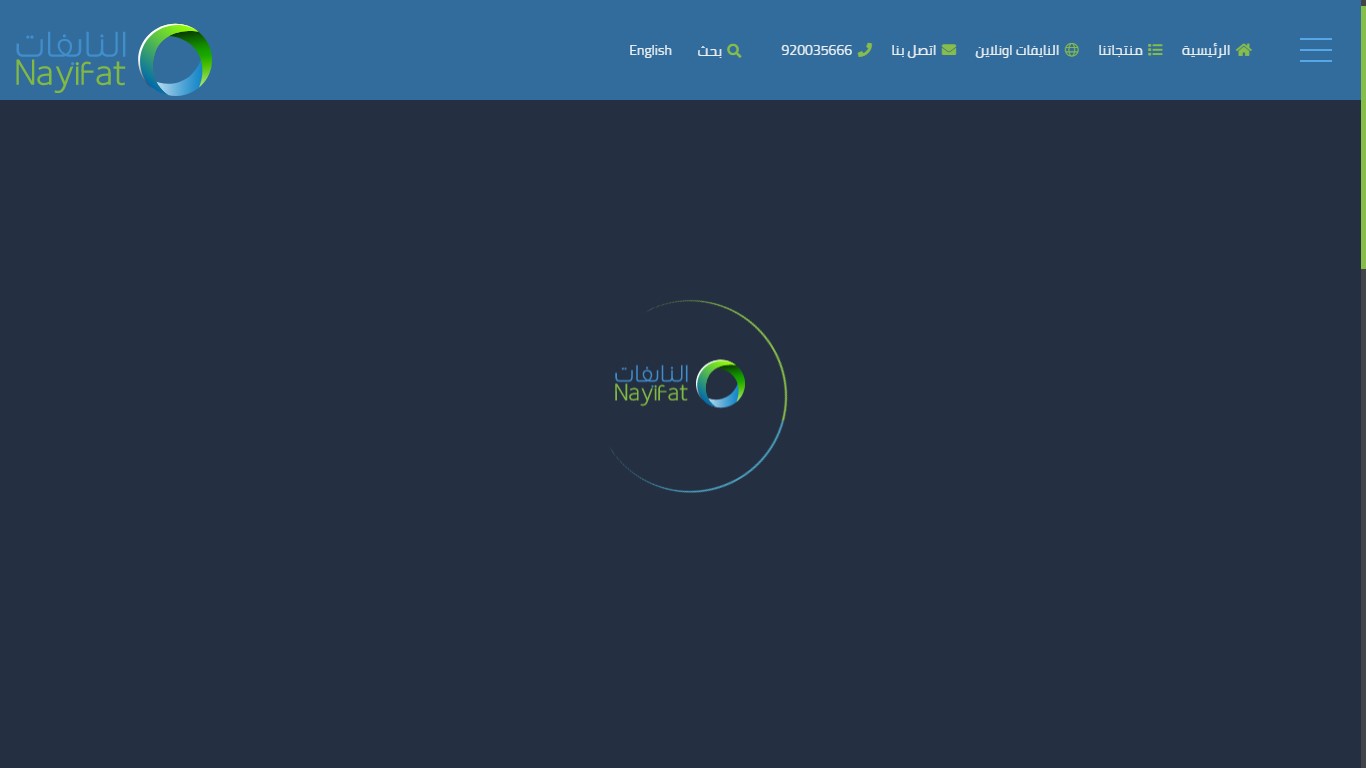1366x768 pixels.
Task: Click the globe icon beside النايفات اونلاين
Action: click(x=1071, y=50)
